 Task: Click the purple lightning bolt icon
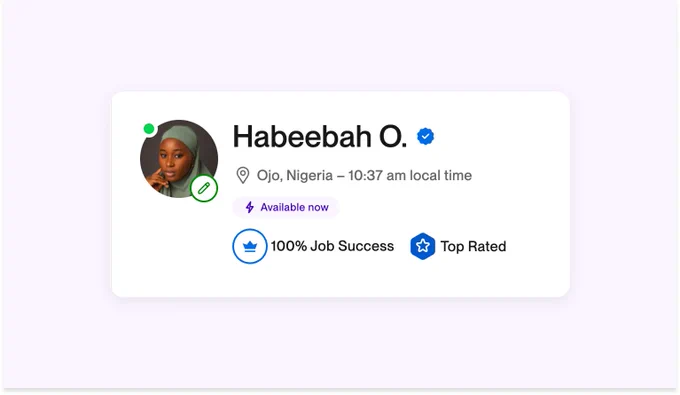click(x=250, y=207)
